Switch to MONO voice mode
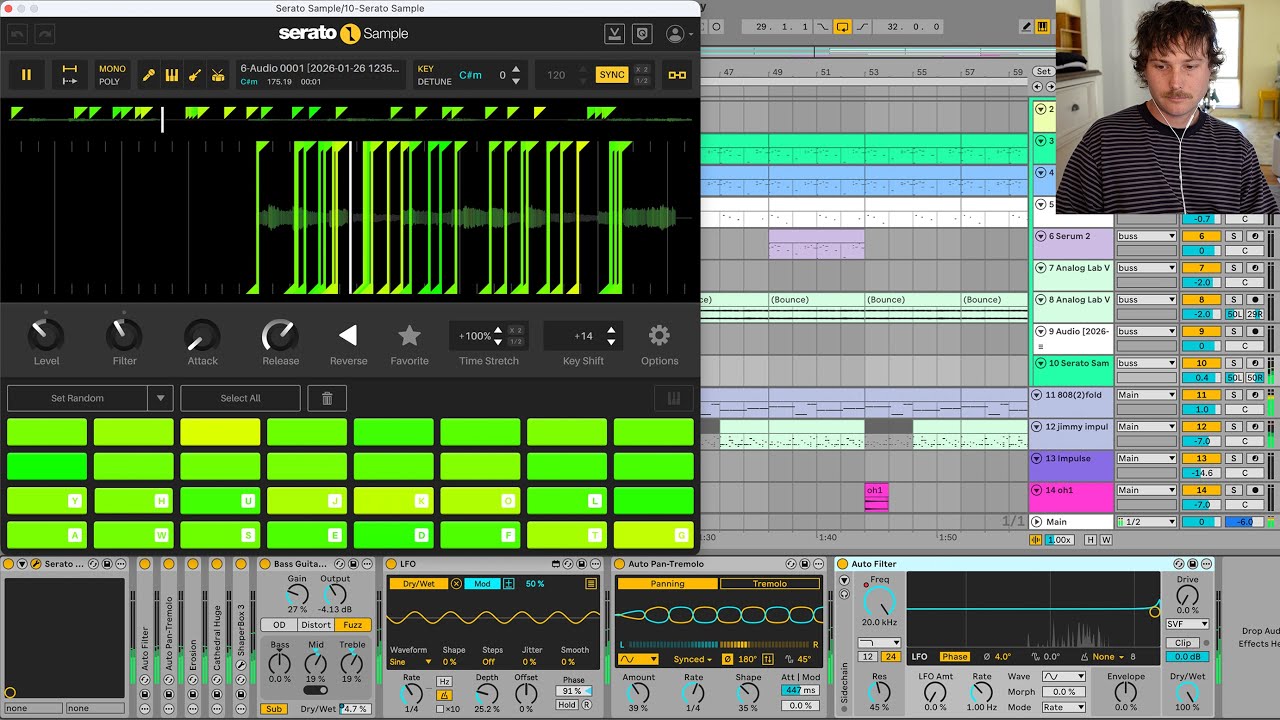The width and height of the screenshot is (1280, 720). 112,69
